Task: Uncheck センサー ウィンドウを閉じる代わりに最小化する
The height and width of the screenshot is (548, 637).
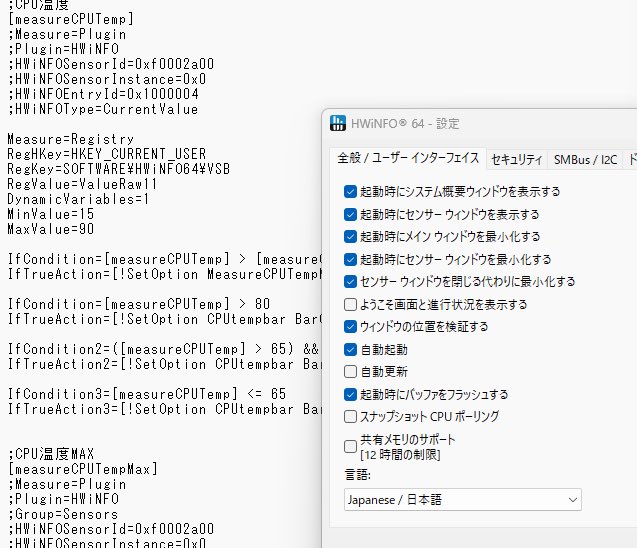Action: click(350, 282)
